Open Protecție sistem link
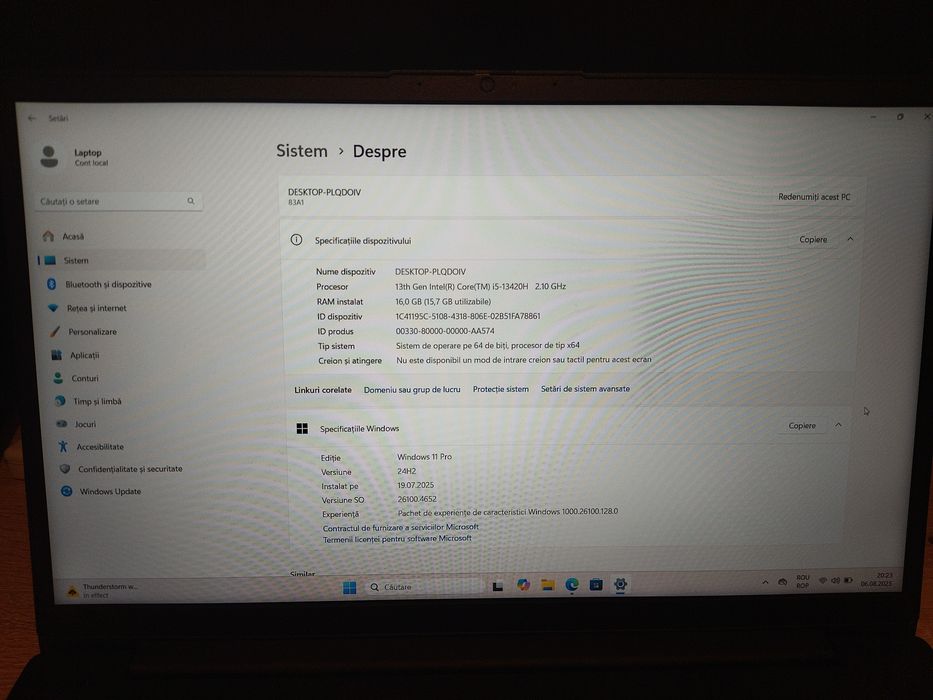Screen dimensions: 933x700 click(x=500, y=389)
